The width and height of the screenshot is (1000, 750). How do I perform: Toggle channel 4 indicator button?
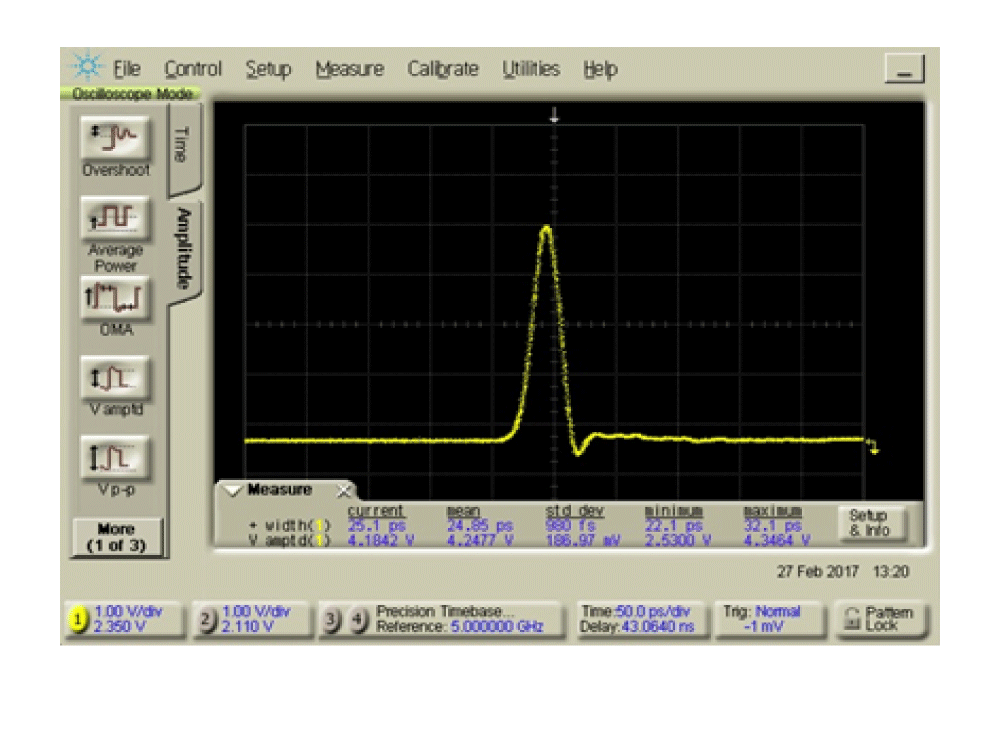(x=359, y=619)
